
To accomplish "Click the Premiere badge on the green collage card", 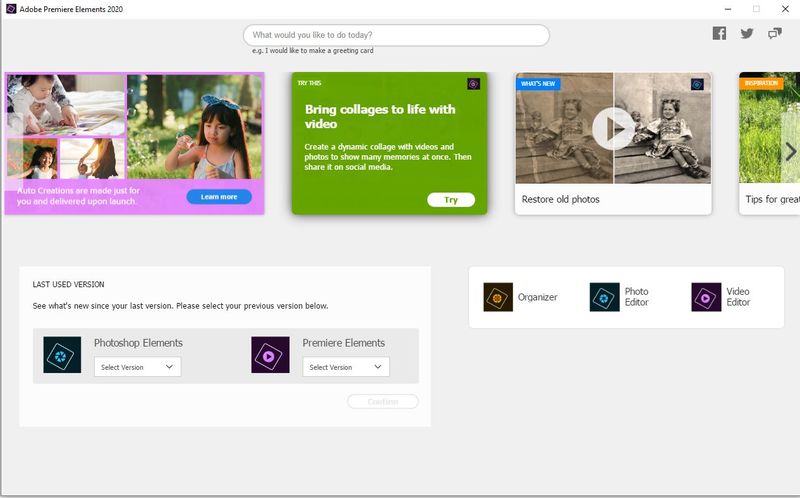I will (x=473, y=84).
